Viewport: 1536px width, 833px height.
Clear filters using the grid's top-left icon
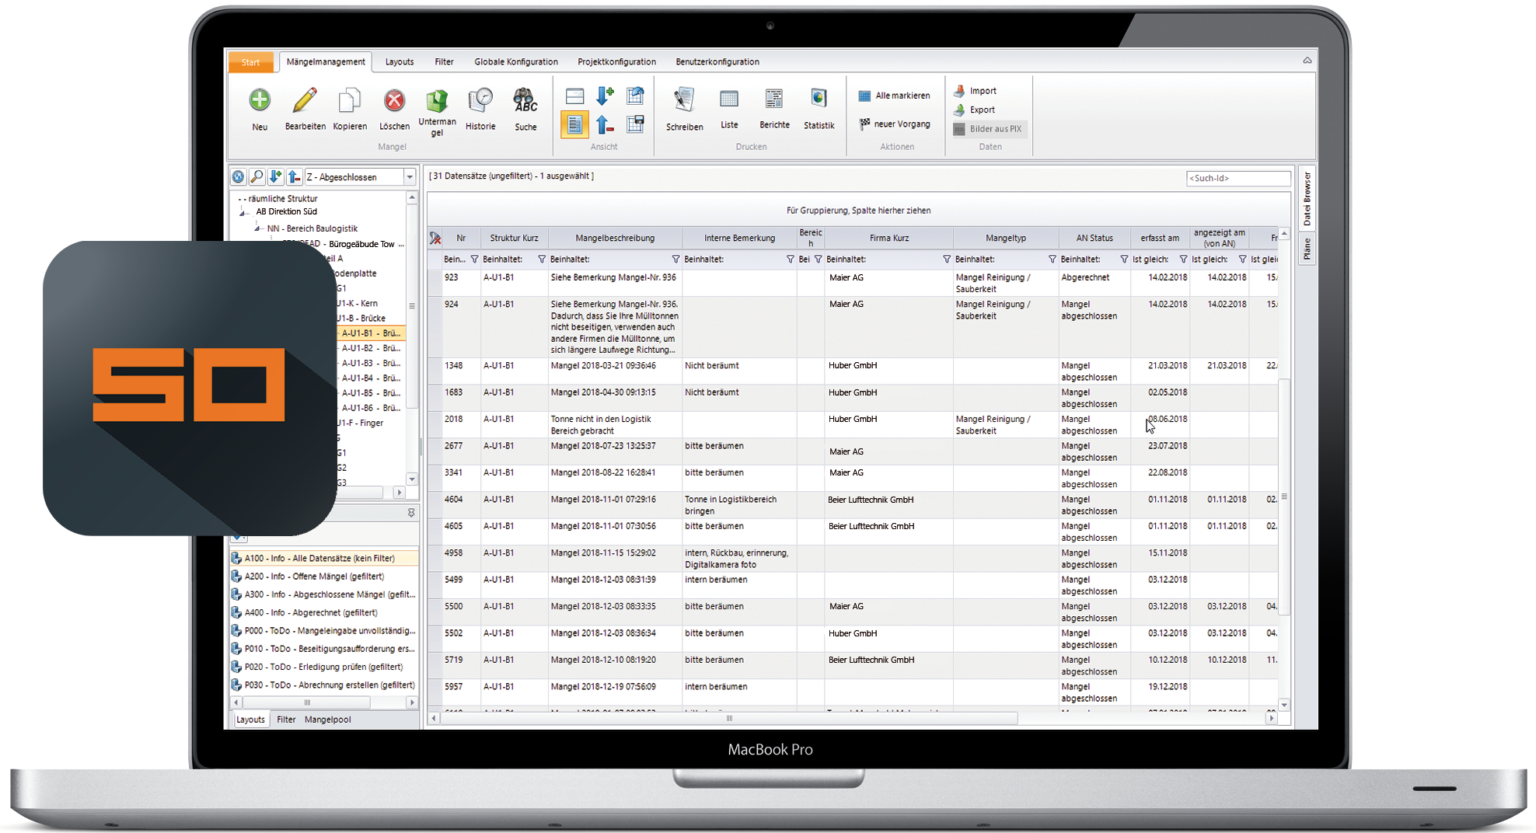pyautogui.click(x=435, y=238)
